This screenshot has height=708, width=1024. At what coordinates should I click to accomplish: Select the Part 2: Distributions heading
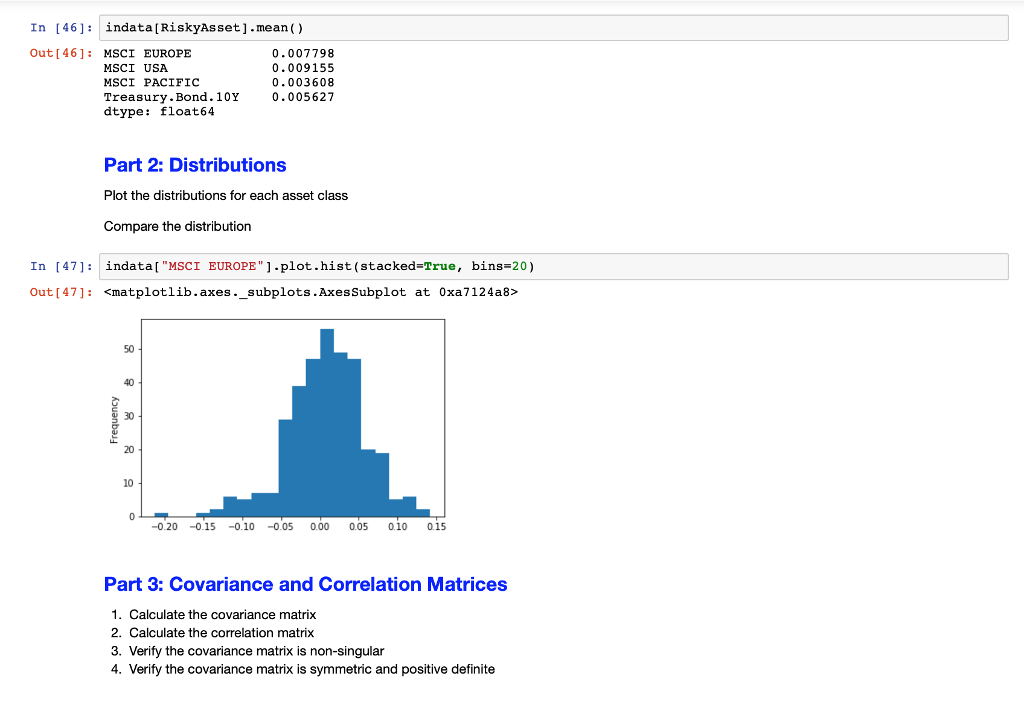pos(195,164)
